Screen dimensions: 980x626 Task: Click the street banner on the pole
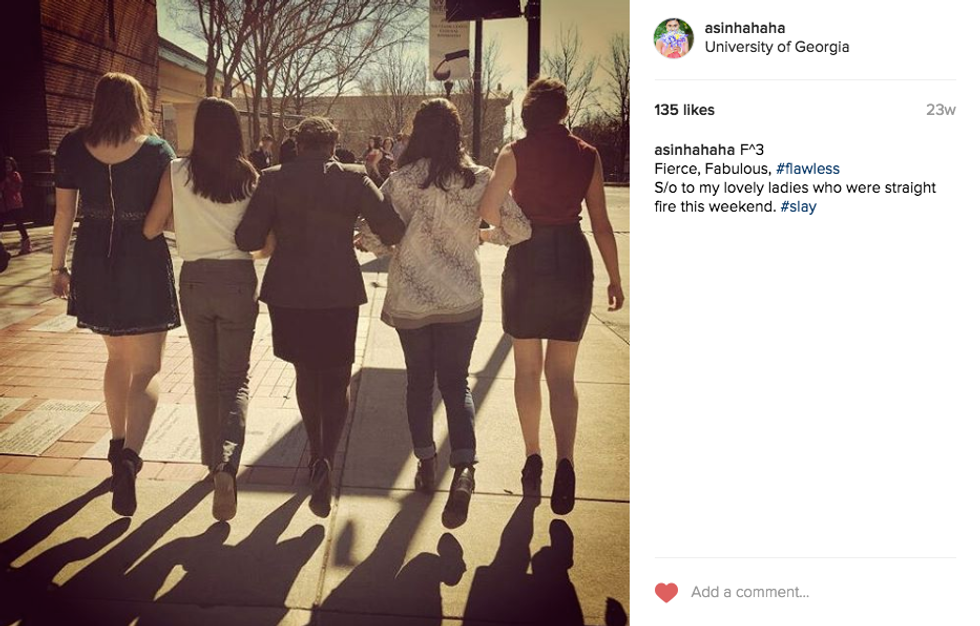point(449,39)
